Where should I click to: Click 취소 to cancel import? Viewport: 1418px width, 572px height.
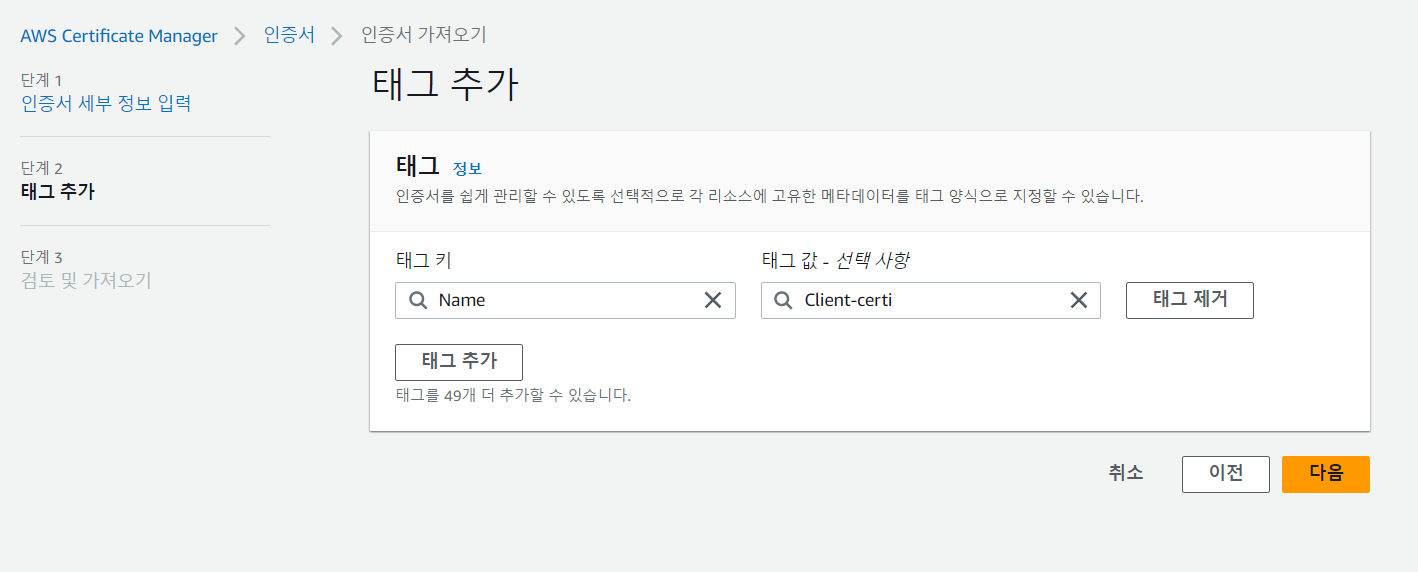tap(1126, 474)
